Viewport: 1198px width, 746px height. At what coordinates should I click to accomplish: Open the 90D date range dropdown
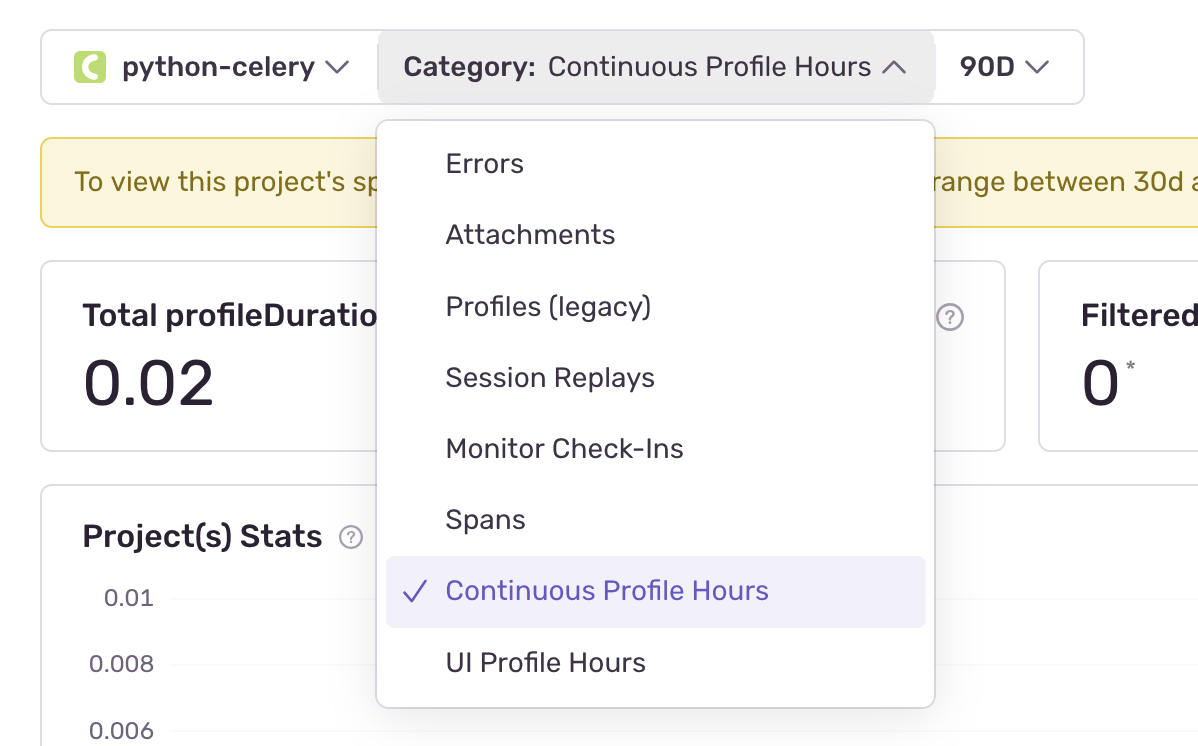[1003, 67]
